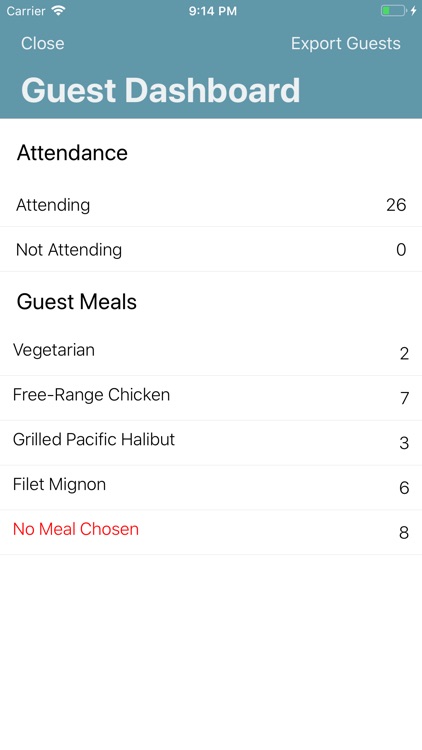
Task: Tap the Guest Meals section header
Action: pyautogui.click(x=77, y=302)
